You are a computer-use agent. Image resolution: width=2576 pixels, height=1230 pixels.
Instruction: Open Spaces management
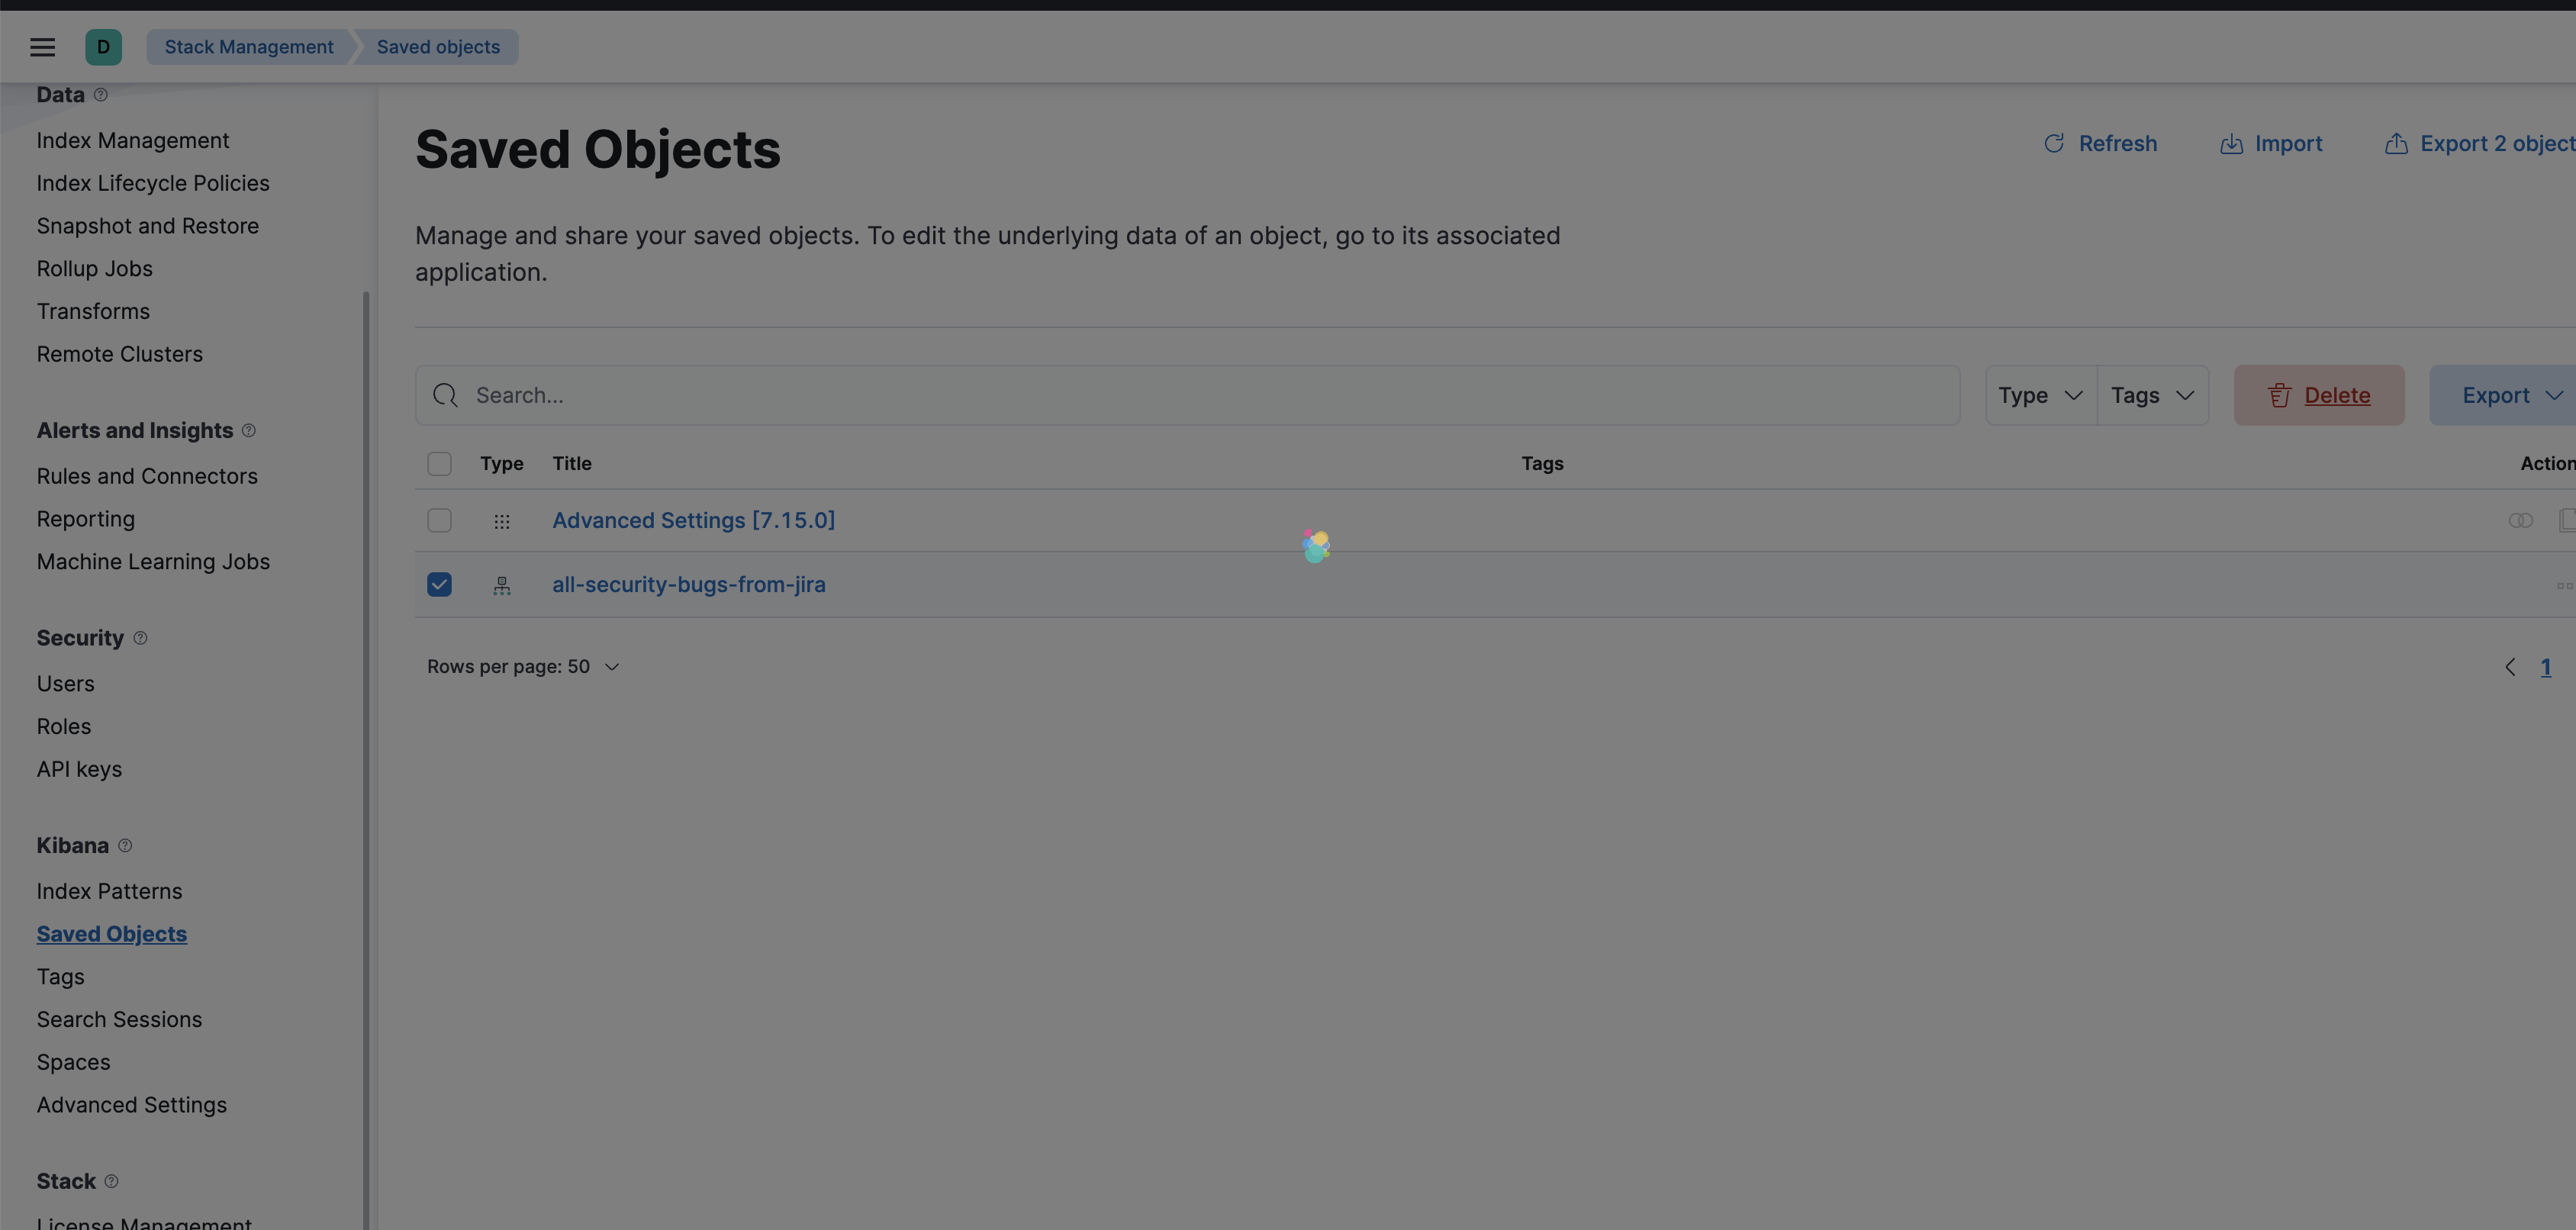(x=74, y=1063)
